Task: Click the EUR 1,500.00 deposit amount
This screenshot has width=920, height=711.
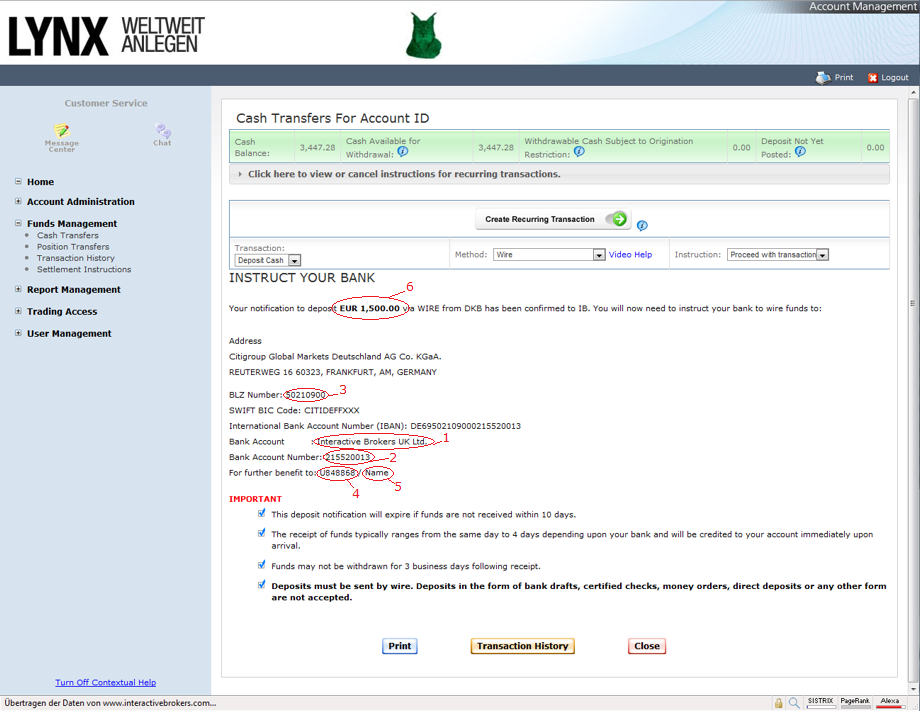Action: click(x=370, y=308)
